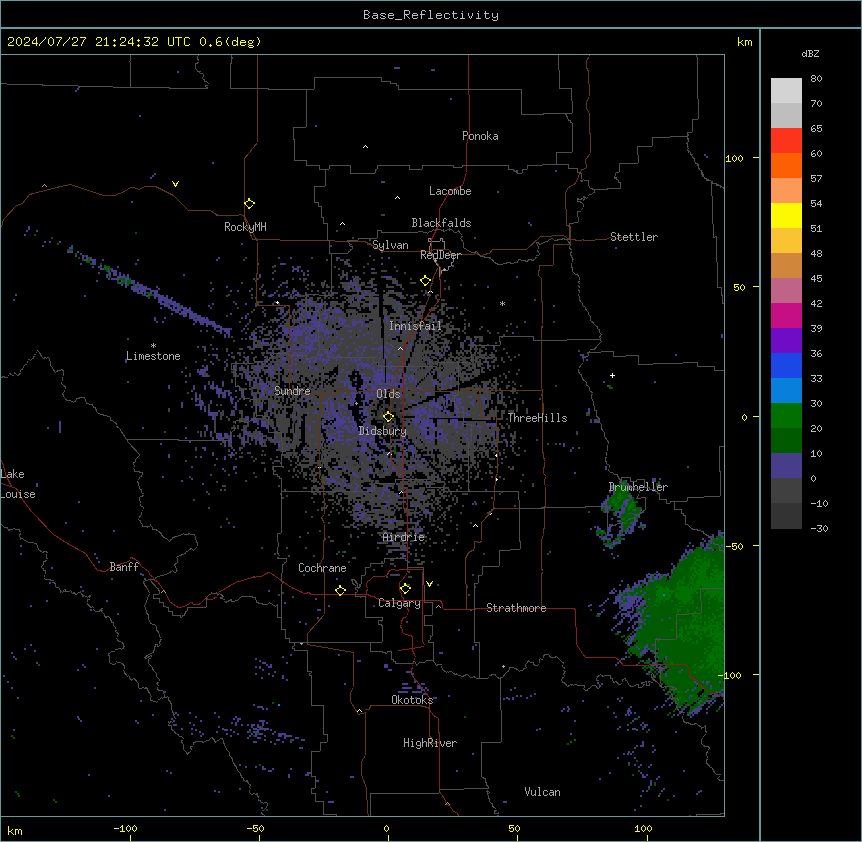Screen dimensions: 862x842
Task: Click the Blackfalds city label
Action: click(441, 223)
